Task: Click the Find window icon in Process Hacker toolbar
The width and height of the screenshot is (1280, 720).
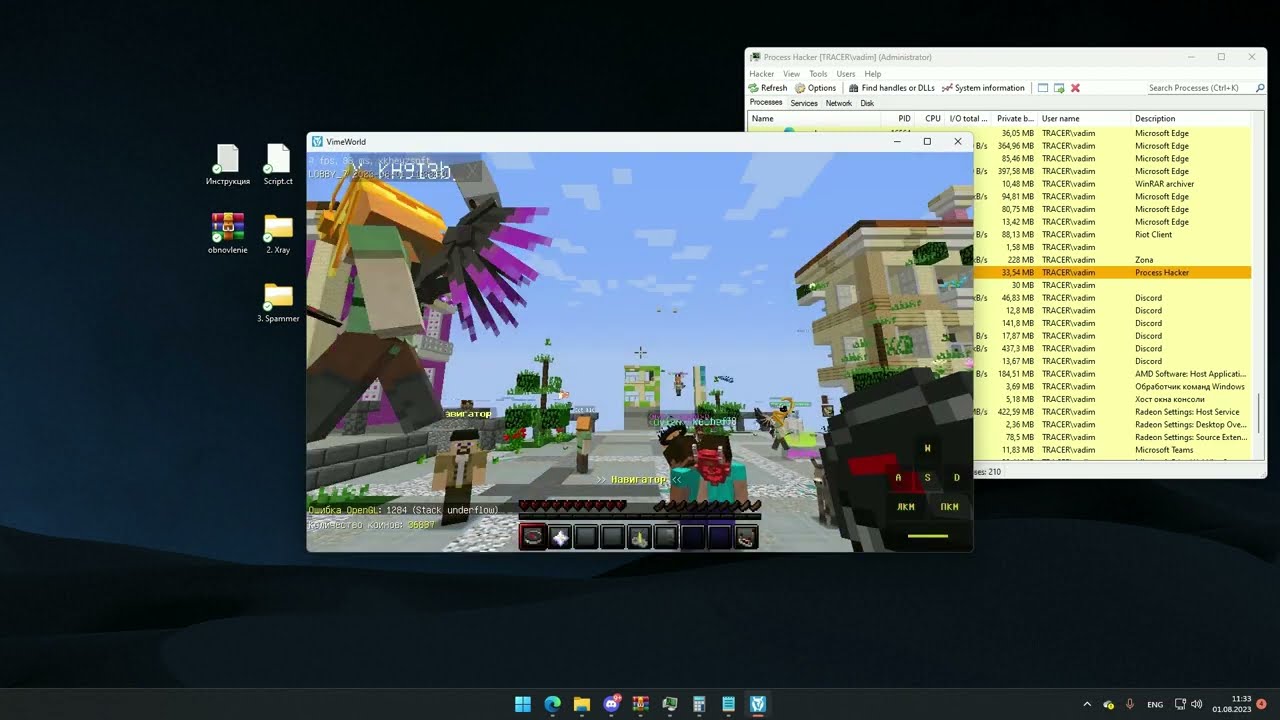Action: (1043, 88)
